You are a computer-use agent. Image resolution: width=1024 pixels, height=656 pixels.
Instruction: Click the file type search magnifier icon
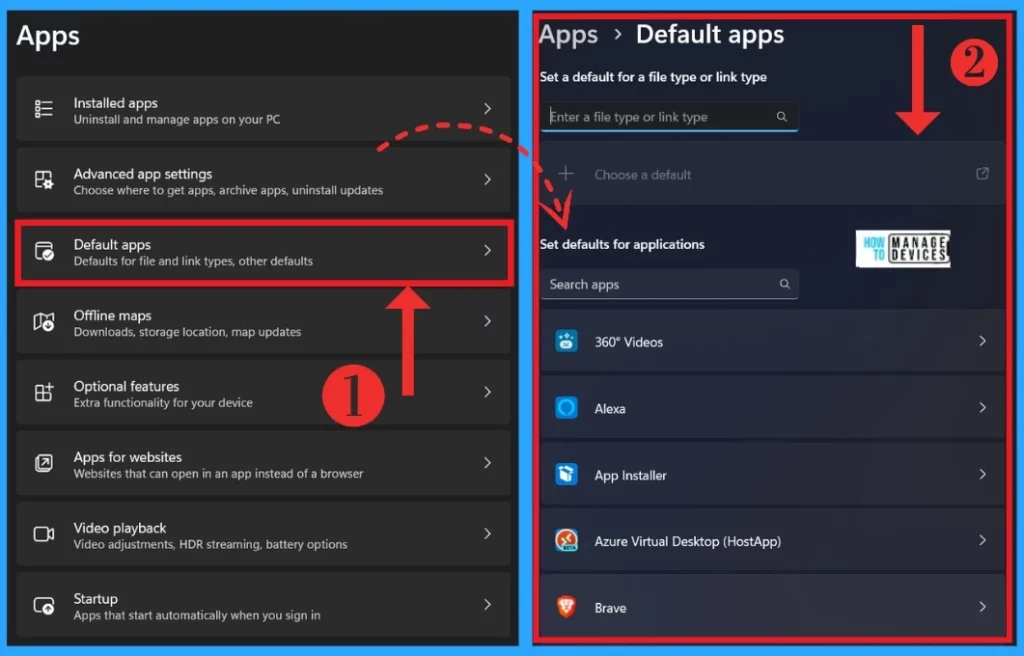pos(782,116)
